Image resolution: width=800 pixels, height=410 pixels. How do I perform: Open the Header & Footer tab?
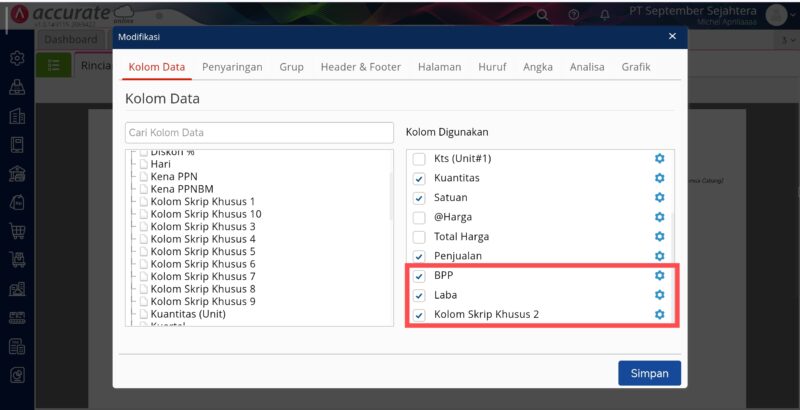pos(360,67)
